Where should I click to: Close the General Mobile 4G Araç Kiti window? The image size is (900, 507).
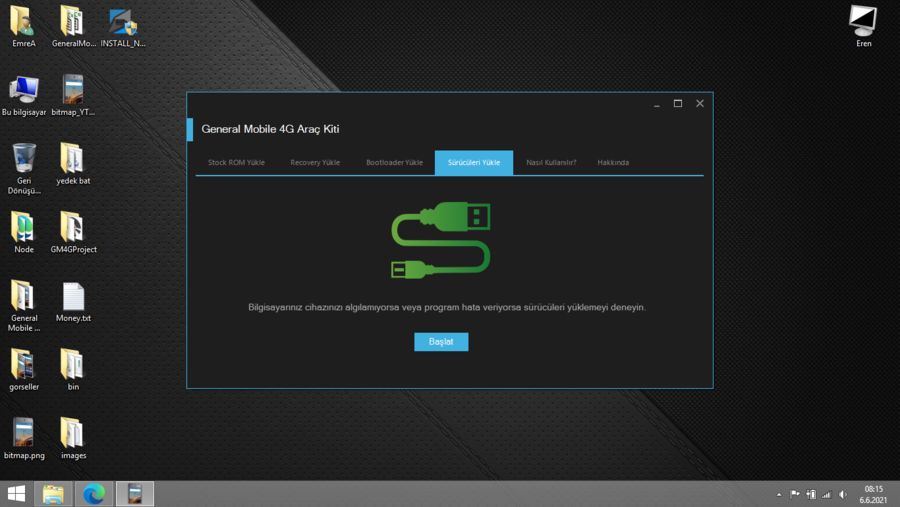700,103
